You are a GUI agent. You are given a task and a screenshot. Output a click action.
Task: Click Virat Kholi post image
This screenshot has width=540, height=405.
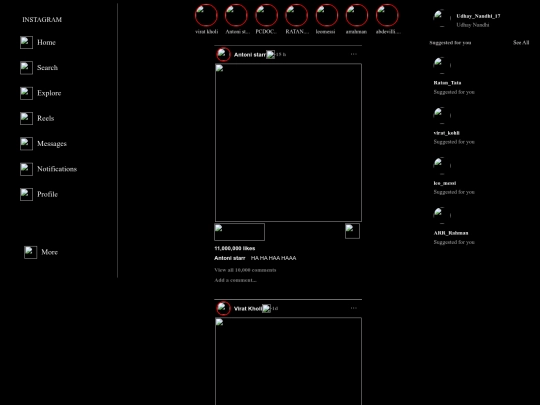[x=288, y=361]
